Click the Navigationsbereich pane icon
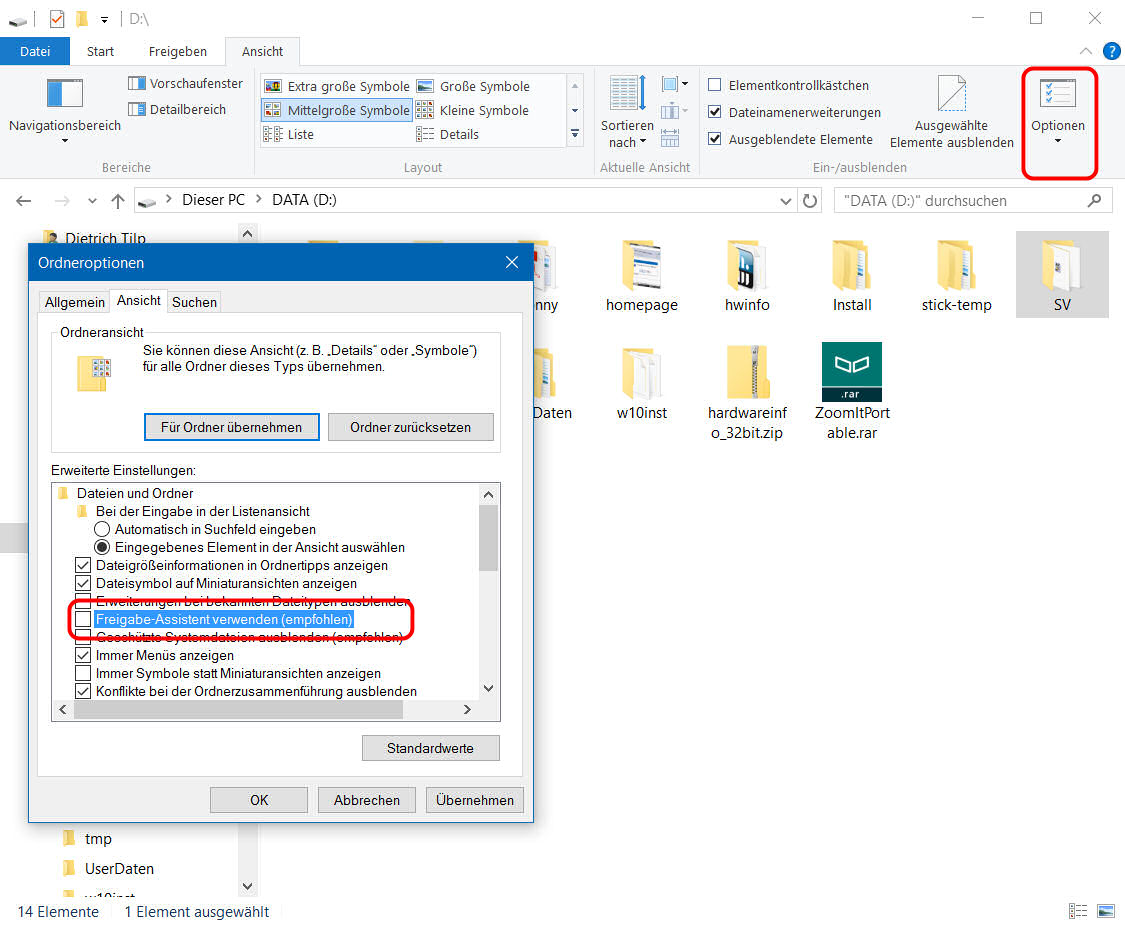 click(x=65, y=93)
